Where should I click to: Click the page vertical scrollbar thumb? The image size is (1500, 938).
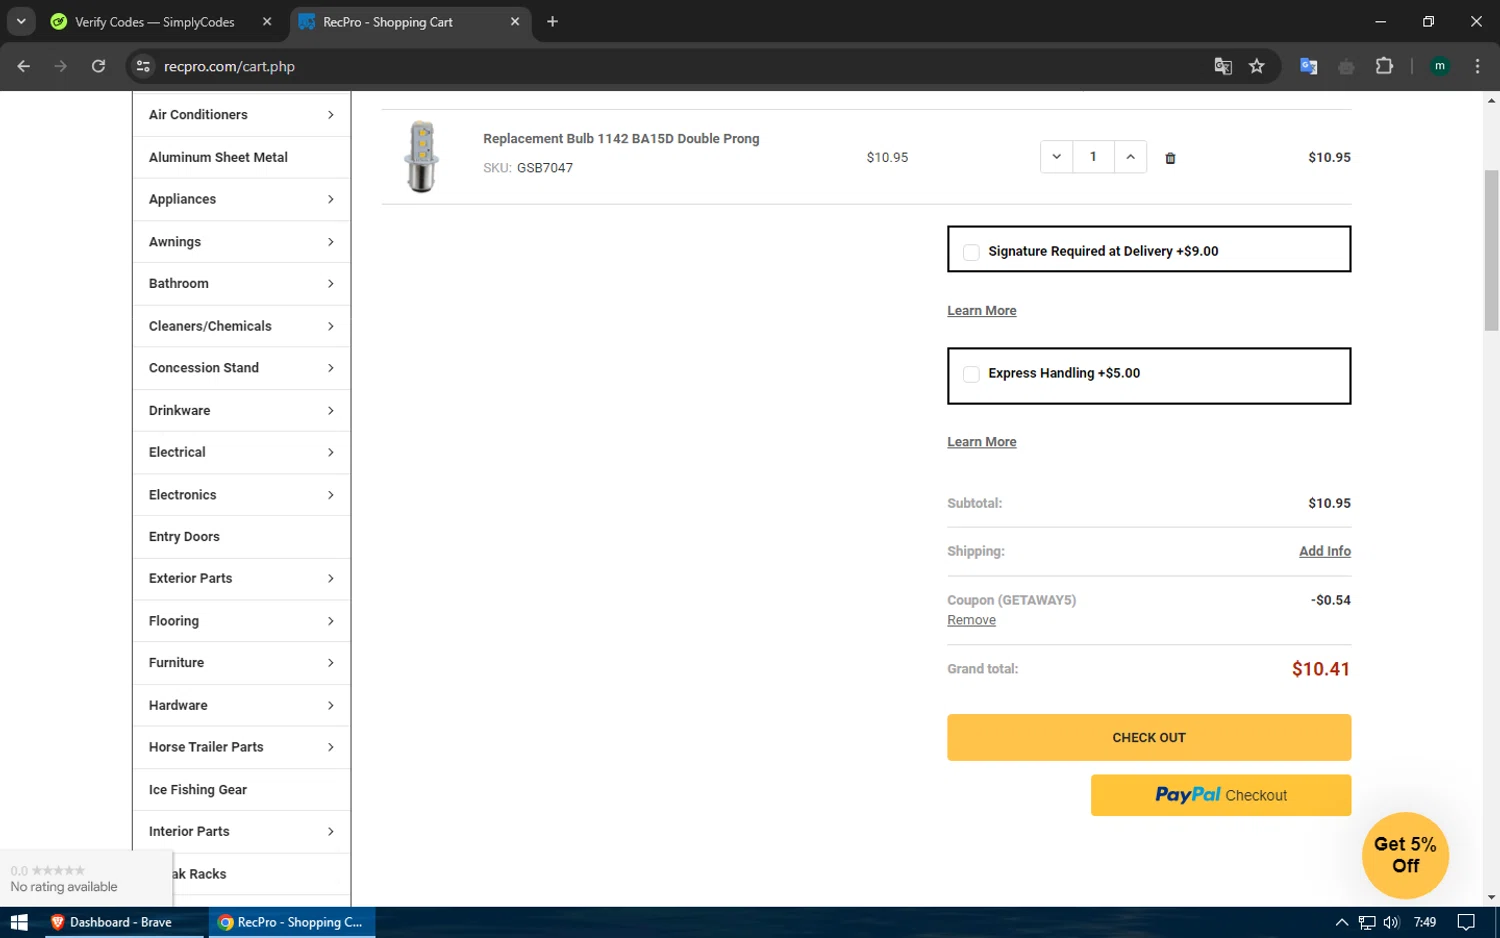1491,250
